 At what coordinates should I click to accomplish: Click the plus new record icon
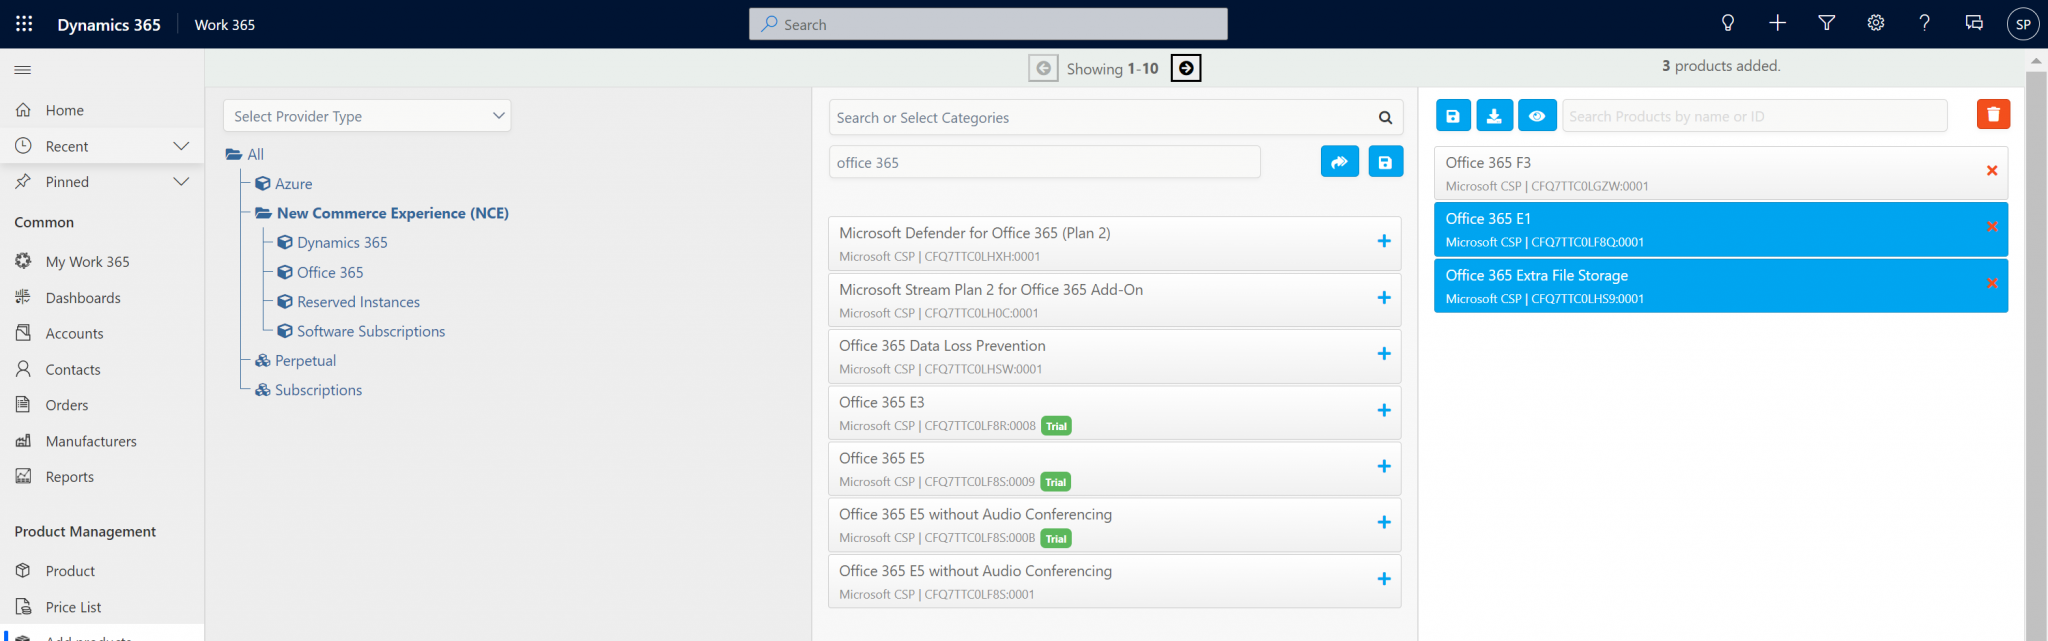click(x=1777, y=24)
